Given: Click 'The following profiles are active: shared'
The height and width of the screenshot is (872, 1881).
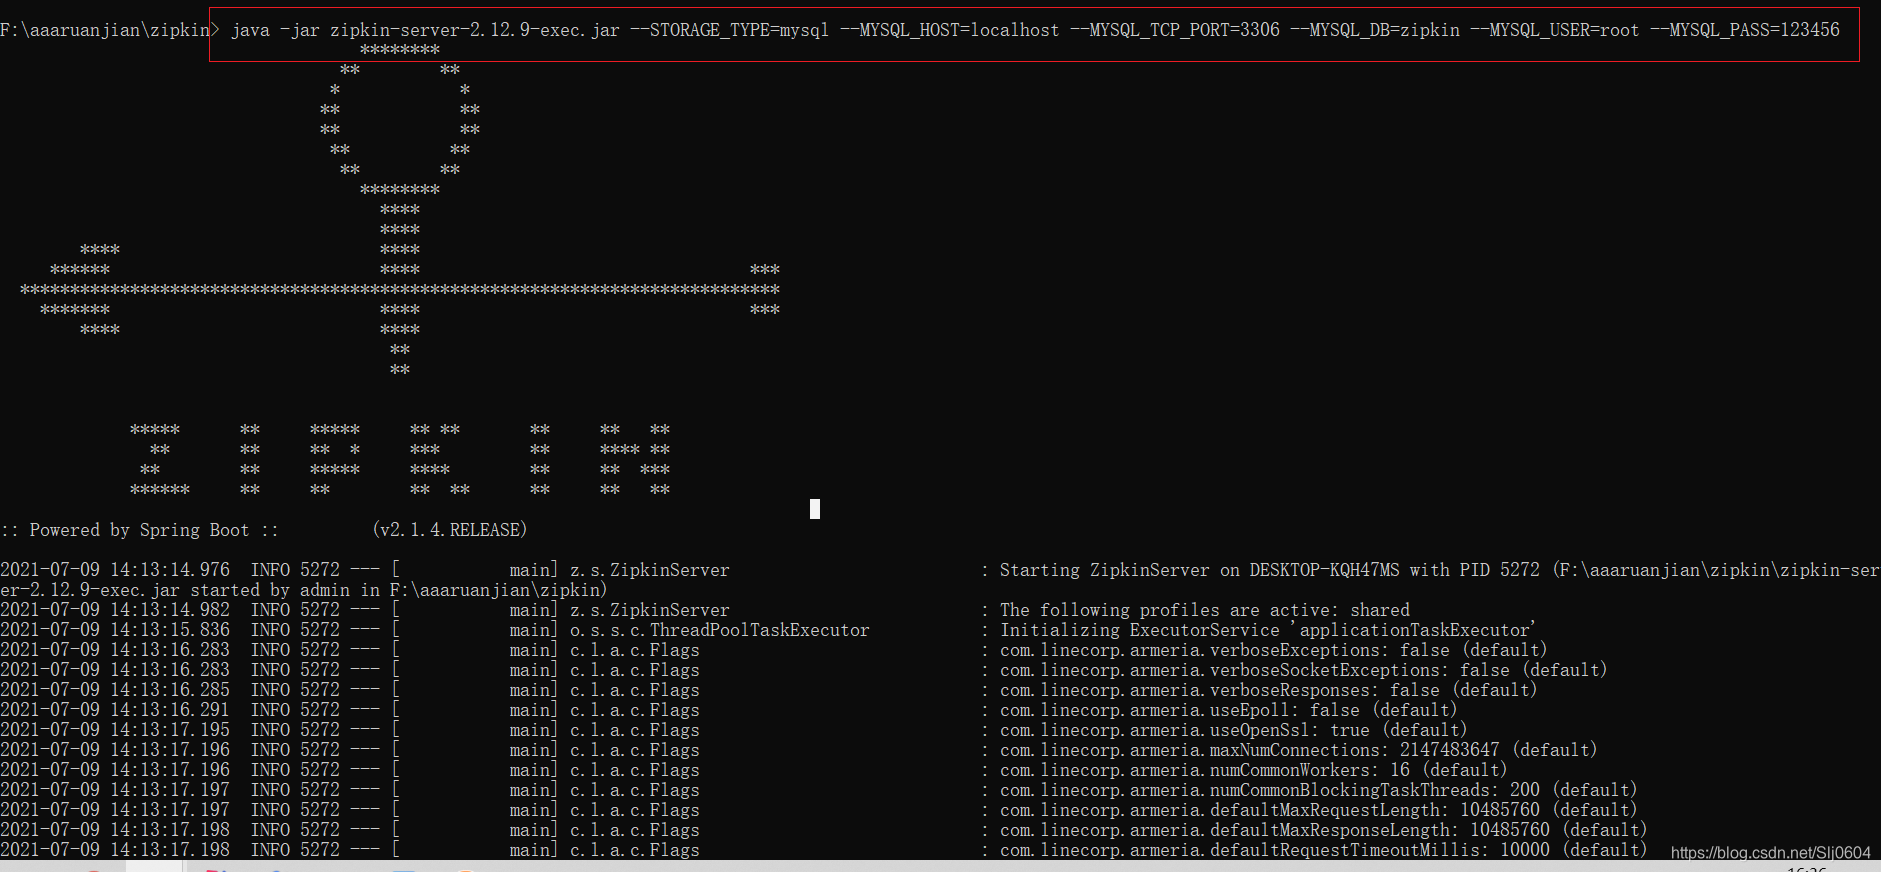Looking at the screenshot, I should (x=1205, y=610).
